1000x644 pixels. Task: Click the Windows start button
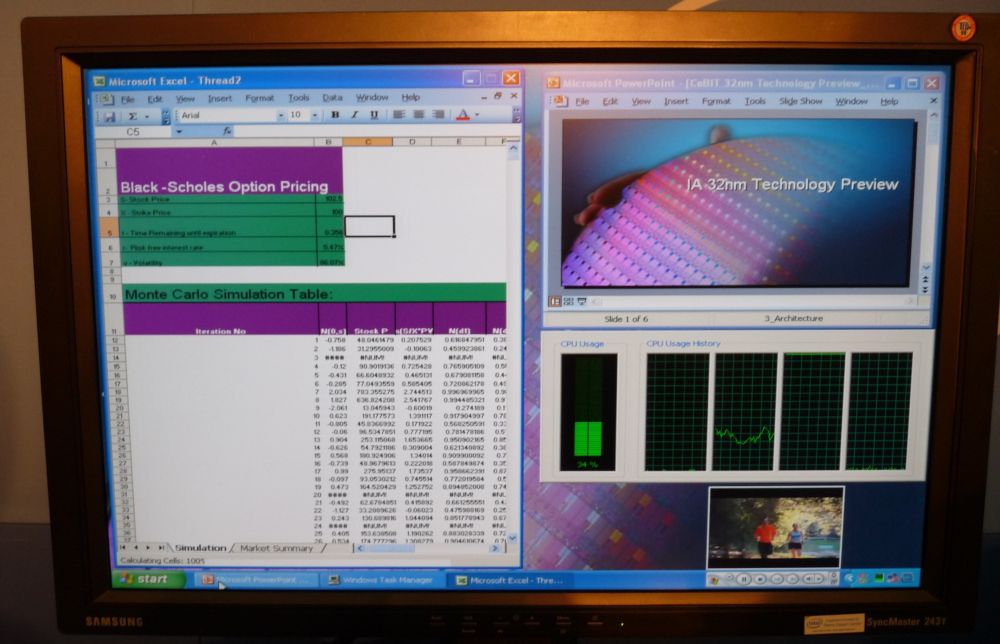(x=148, y=579)
